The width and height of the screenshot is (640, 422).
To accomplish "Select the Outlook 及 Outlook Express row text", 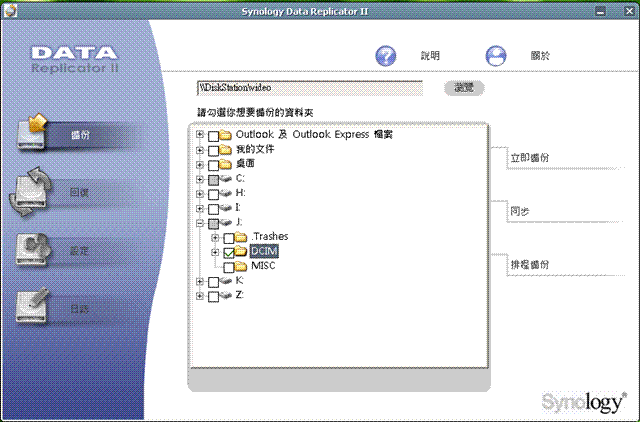I will (x=314, y=134).
